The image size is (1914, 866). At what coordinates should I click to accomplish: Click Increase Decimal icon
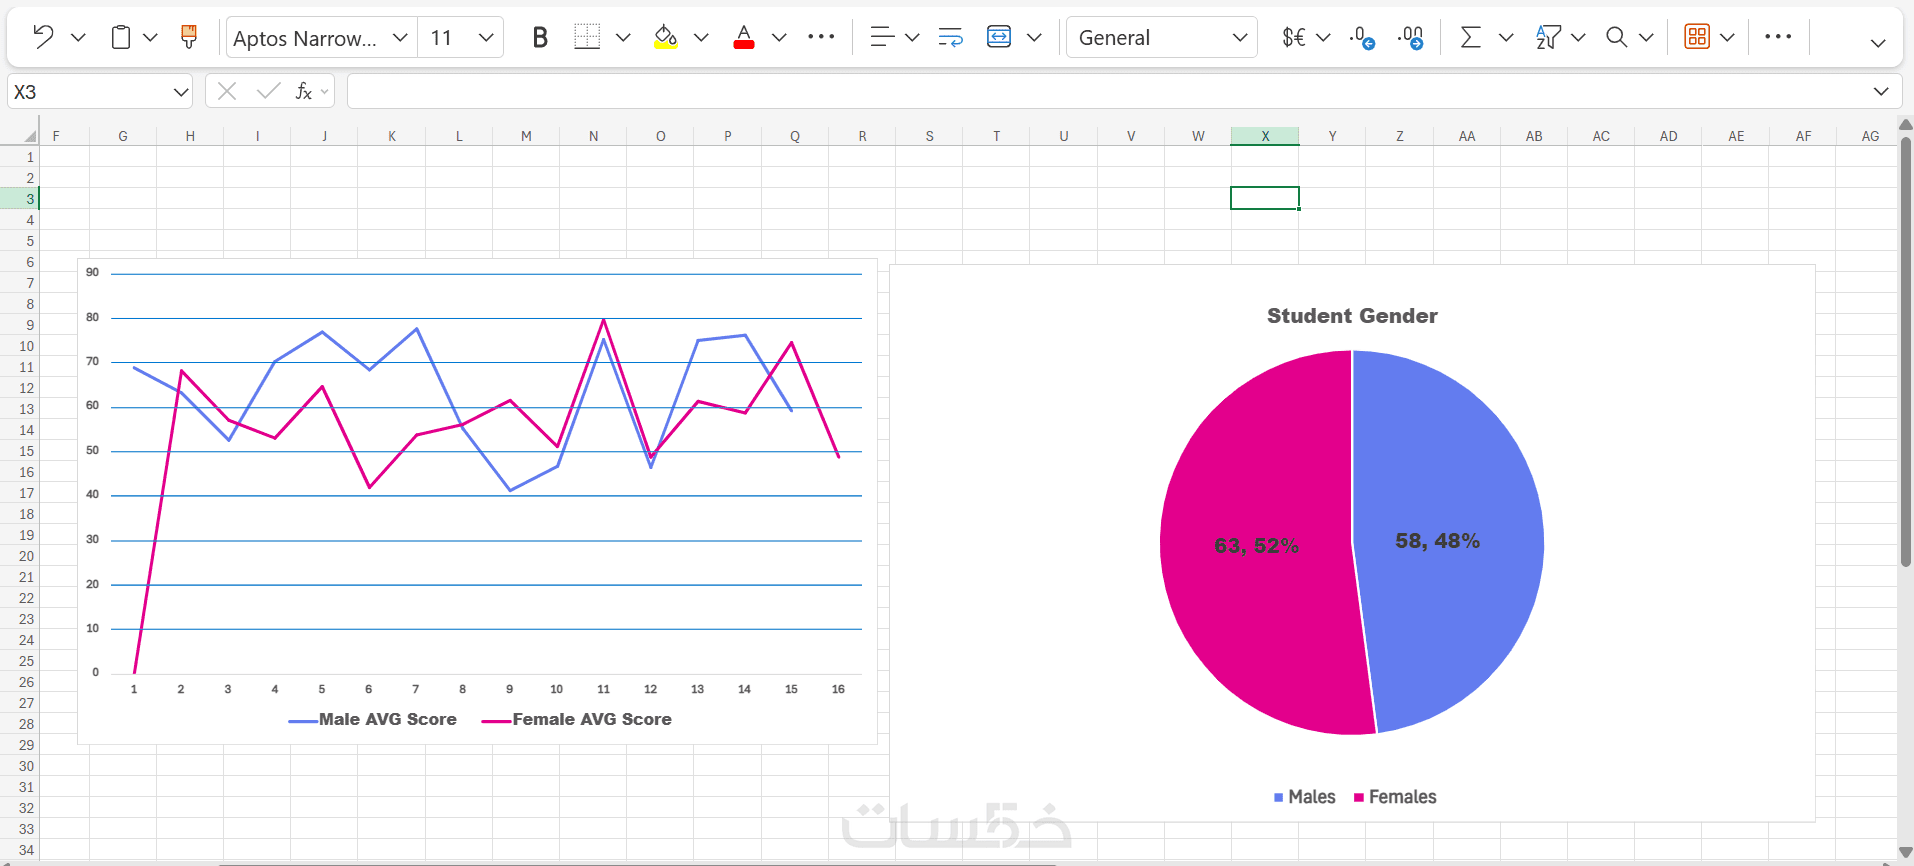1411,37
